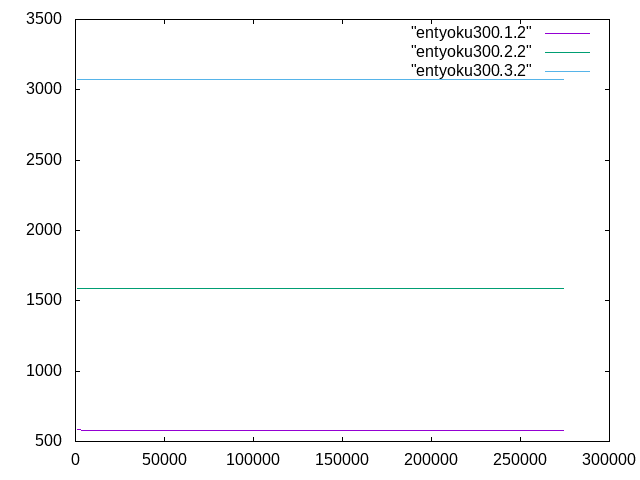This screenshot has height=480, width=640.
Task: Select the green legend line sample
Action: (x=567, y=52)
